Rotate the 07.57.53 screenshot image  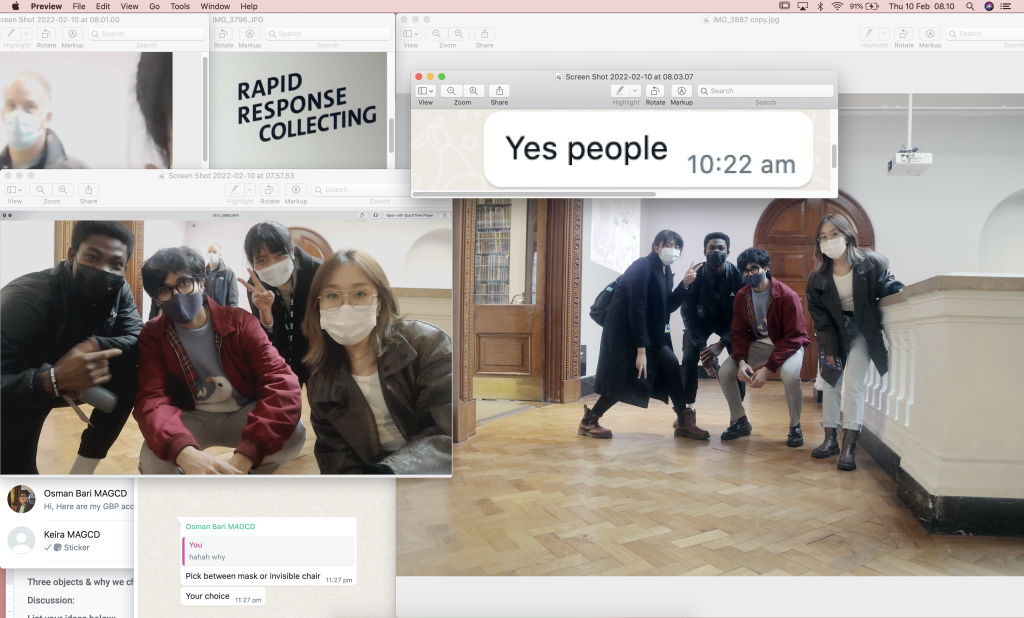pos(269,189)
